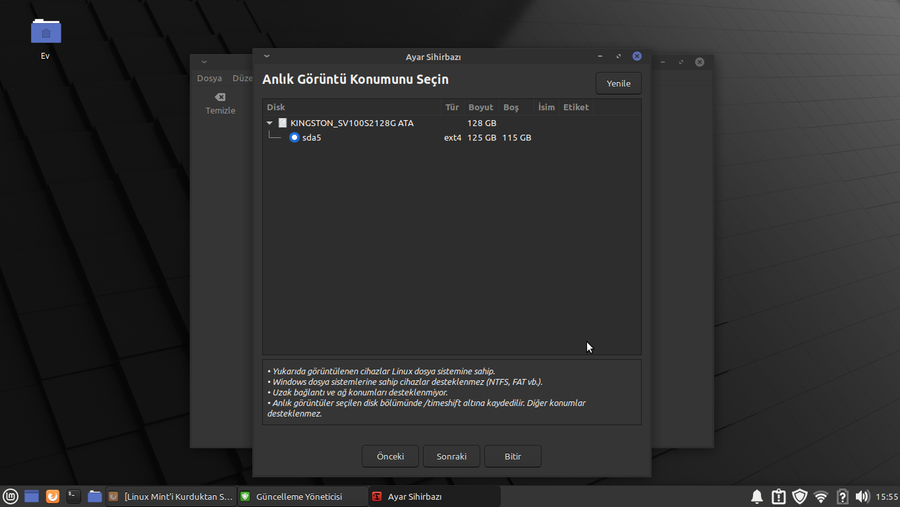Image resolution: width=900 pixels, height=507 pixels.
Task: Close the Ayar Sihirbazı dialog
Action: pyautogui.click(x=637, y=56)
